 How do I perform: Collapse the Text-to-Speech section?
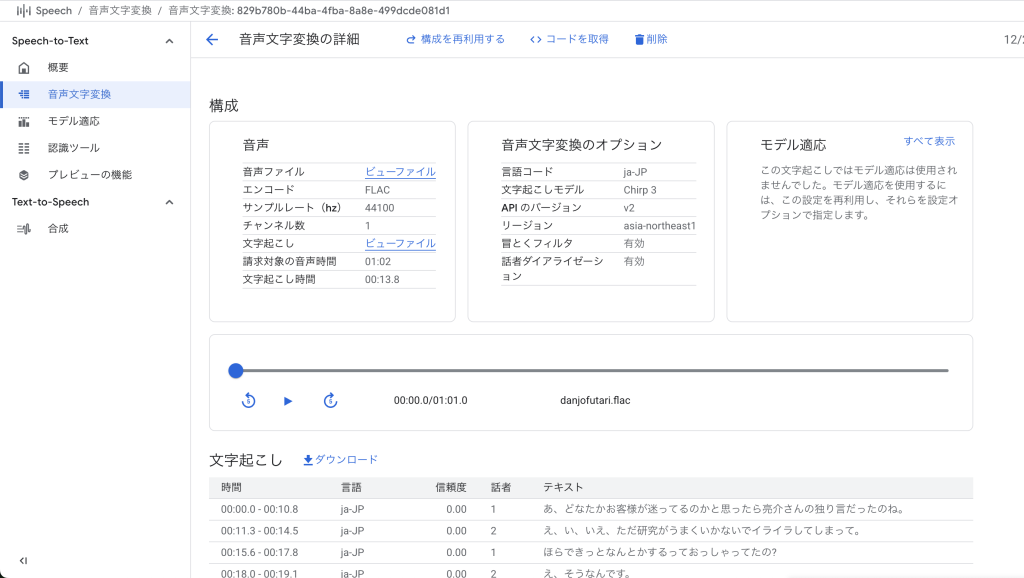[169, 202]
